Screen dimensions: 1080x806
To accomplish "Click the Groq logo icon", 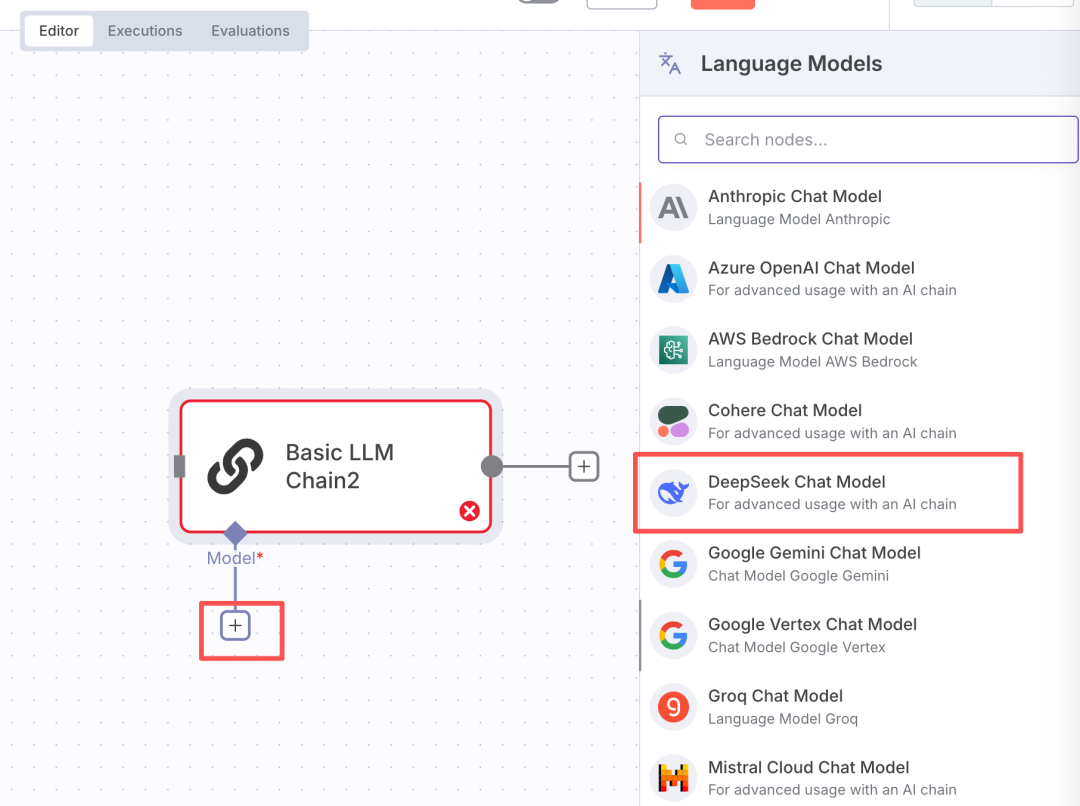I will pos(673,707).
